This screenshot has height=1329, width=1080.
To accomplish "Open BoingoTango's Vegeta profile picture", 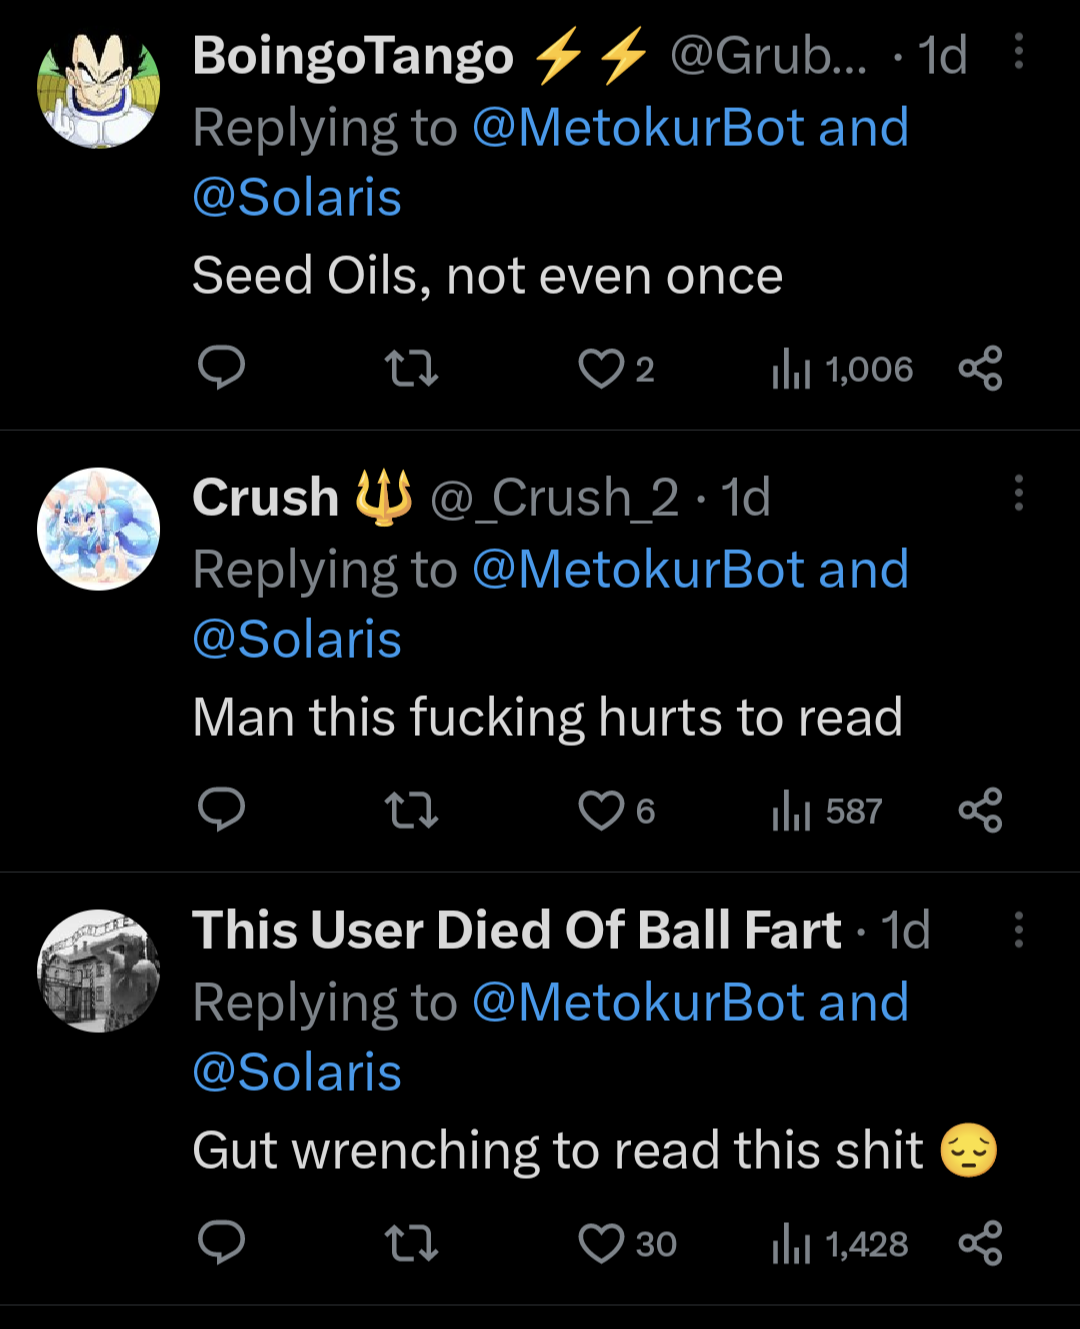I will coord(98,88).
